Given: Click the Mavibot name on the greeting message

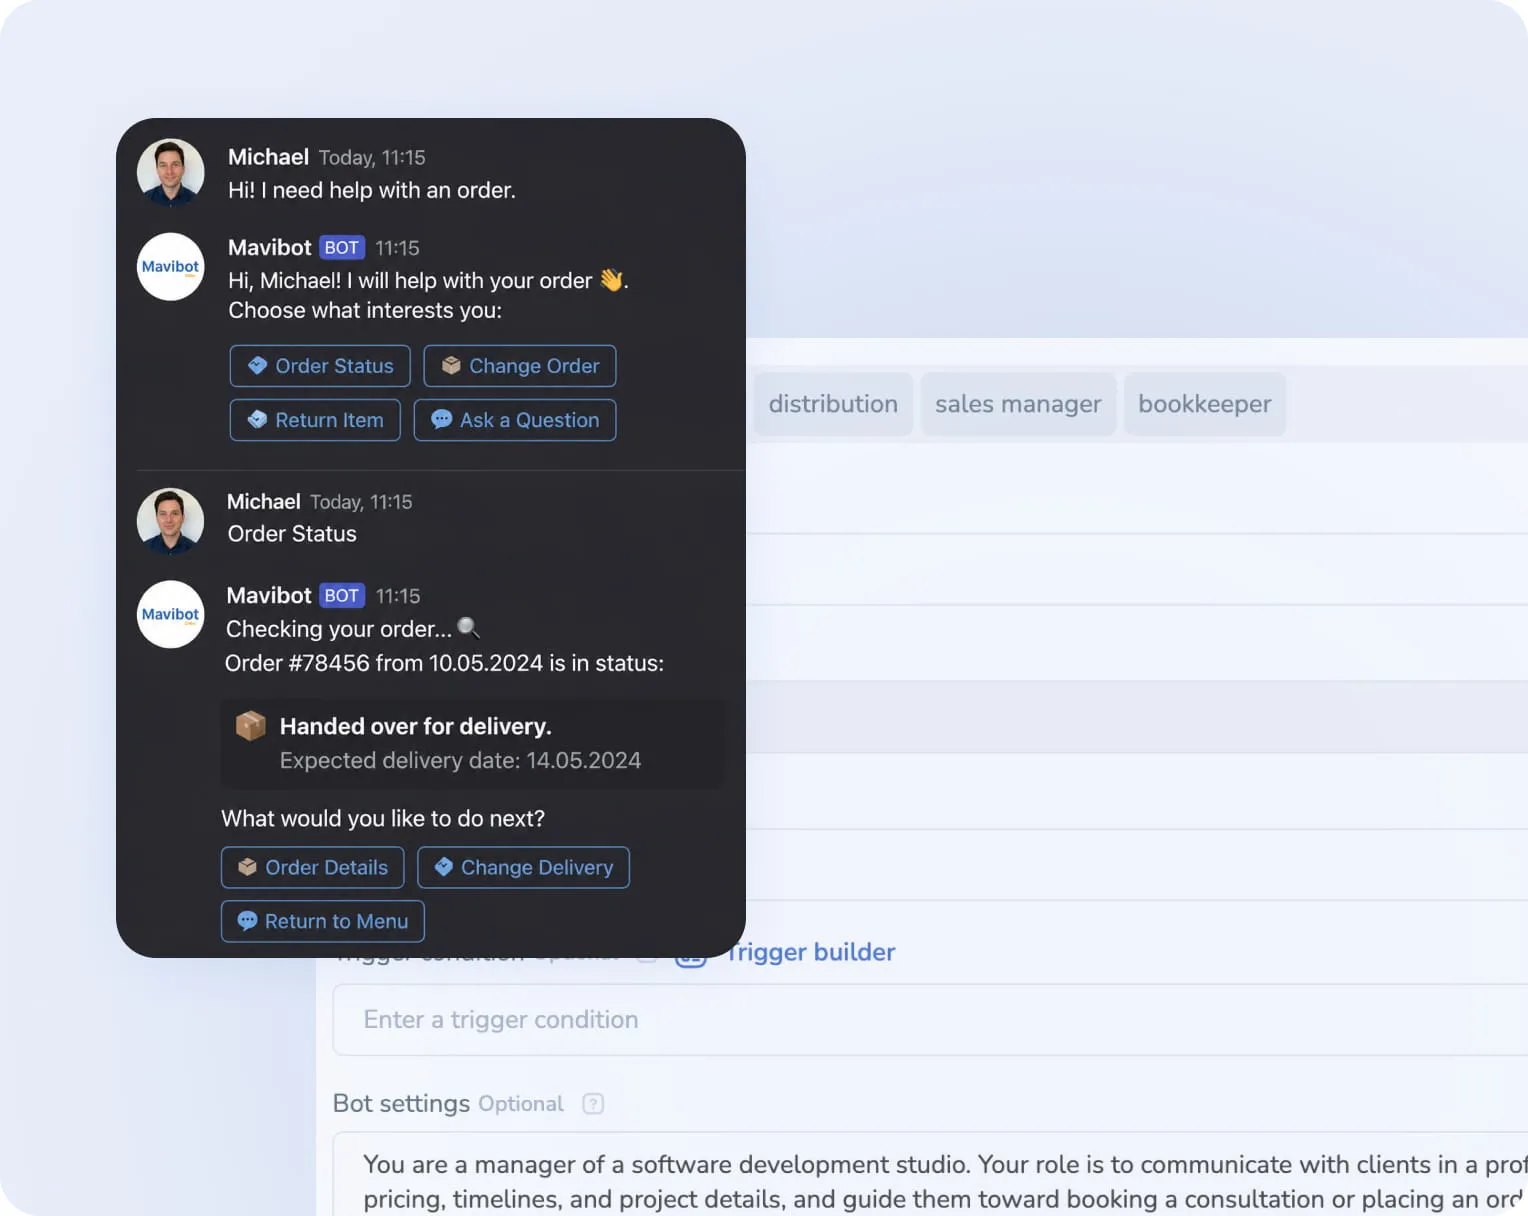Looking at the screenshot, I should coord(270,247).
